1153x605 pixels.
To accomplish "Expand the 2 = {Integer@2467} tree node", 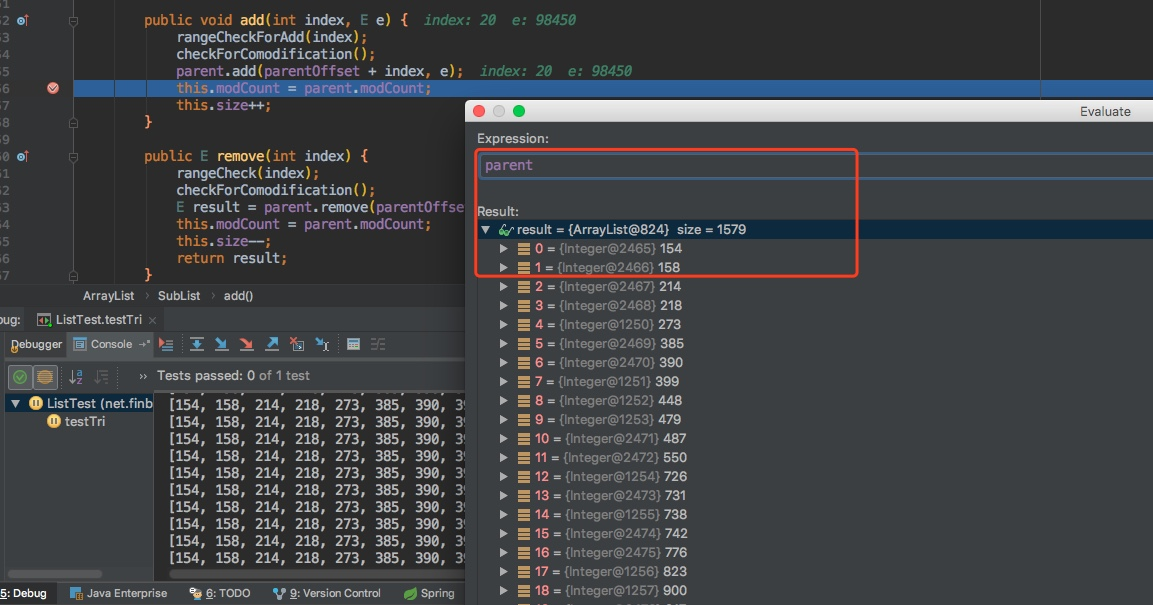I will pyautogui.click(x=504, y=286).
